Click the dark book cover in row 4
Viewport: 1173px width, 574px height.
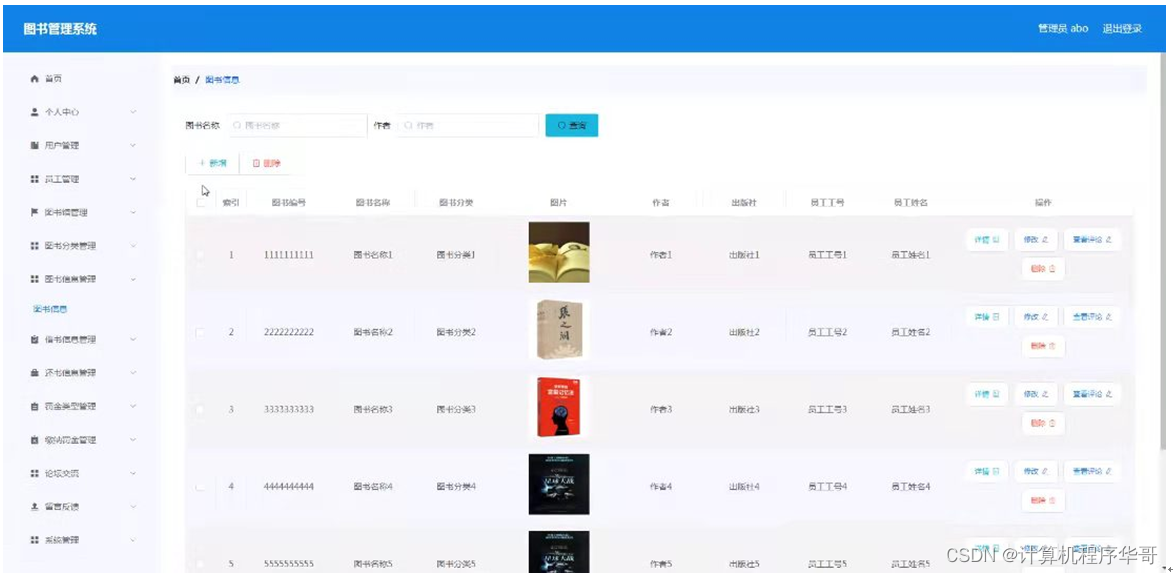(x=559, y=484)
